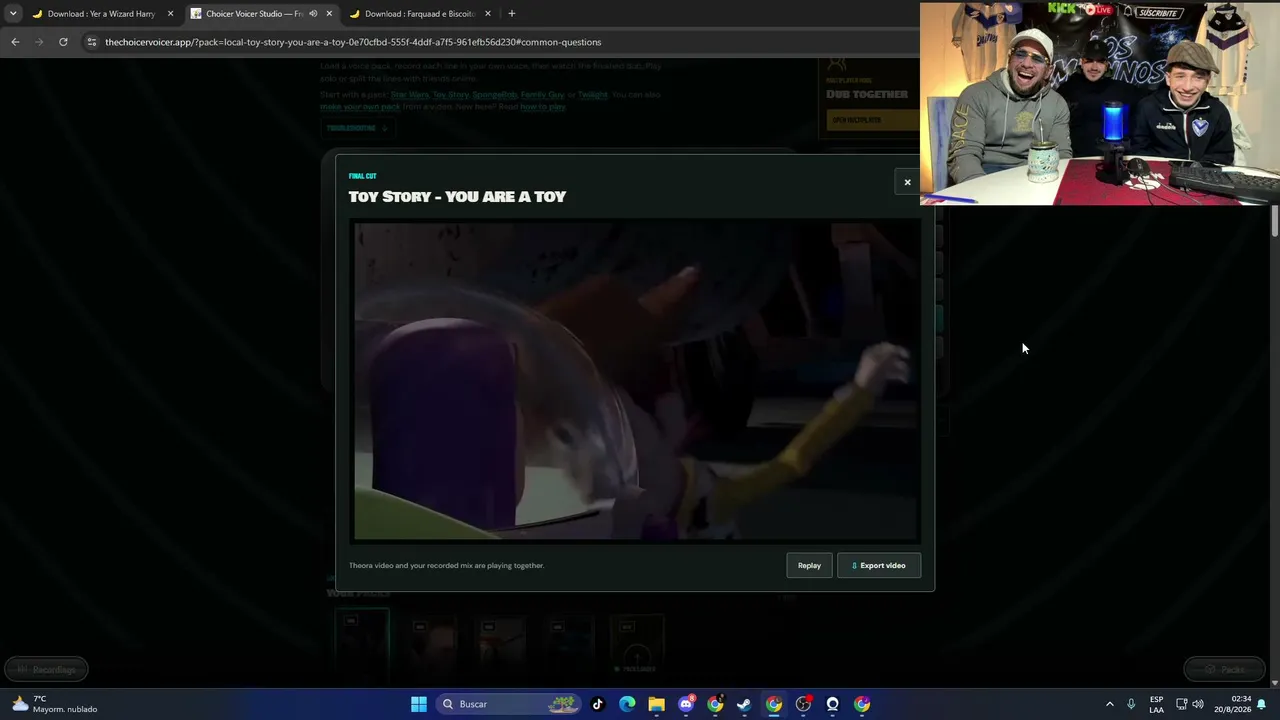Mute the Choicer Voicer tab audio
Screen dimensions: 1280x720
point(313,14)
